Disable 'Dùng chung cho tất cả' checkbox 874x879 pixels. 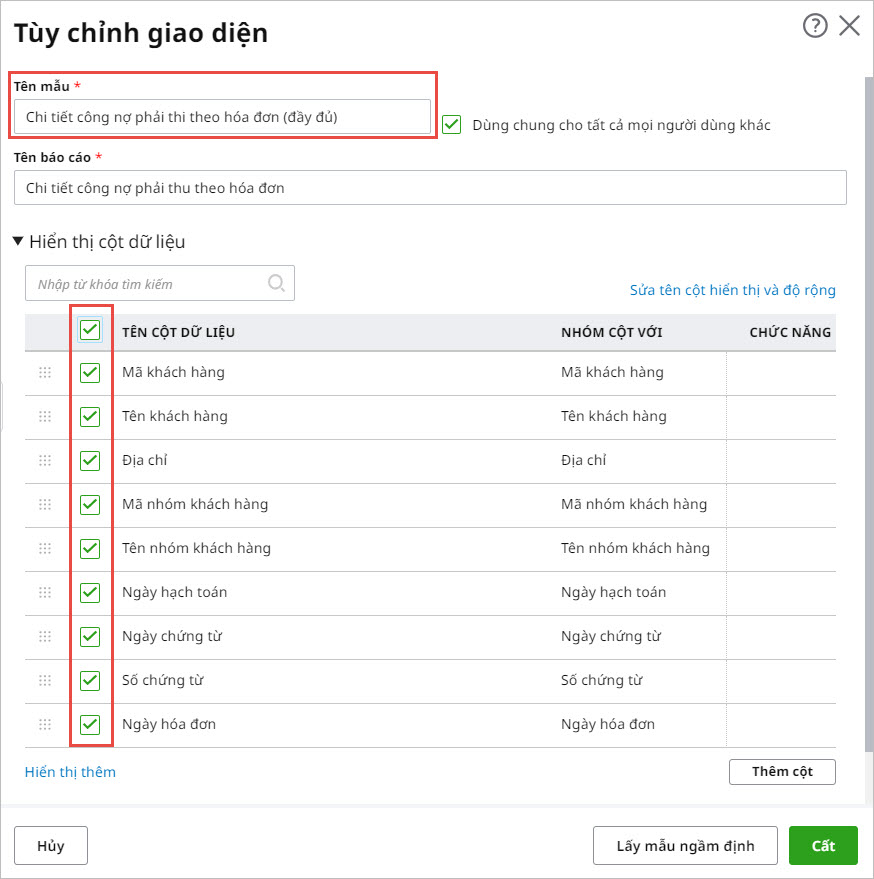452,125
